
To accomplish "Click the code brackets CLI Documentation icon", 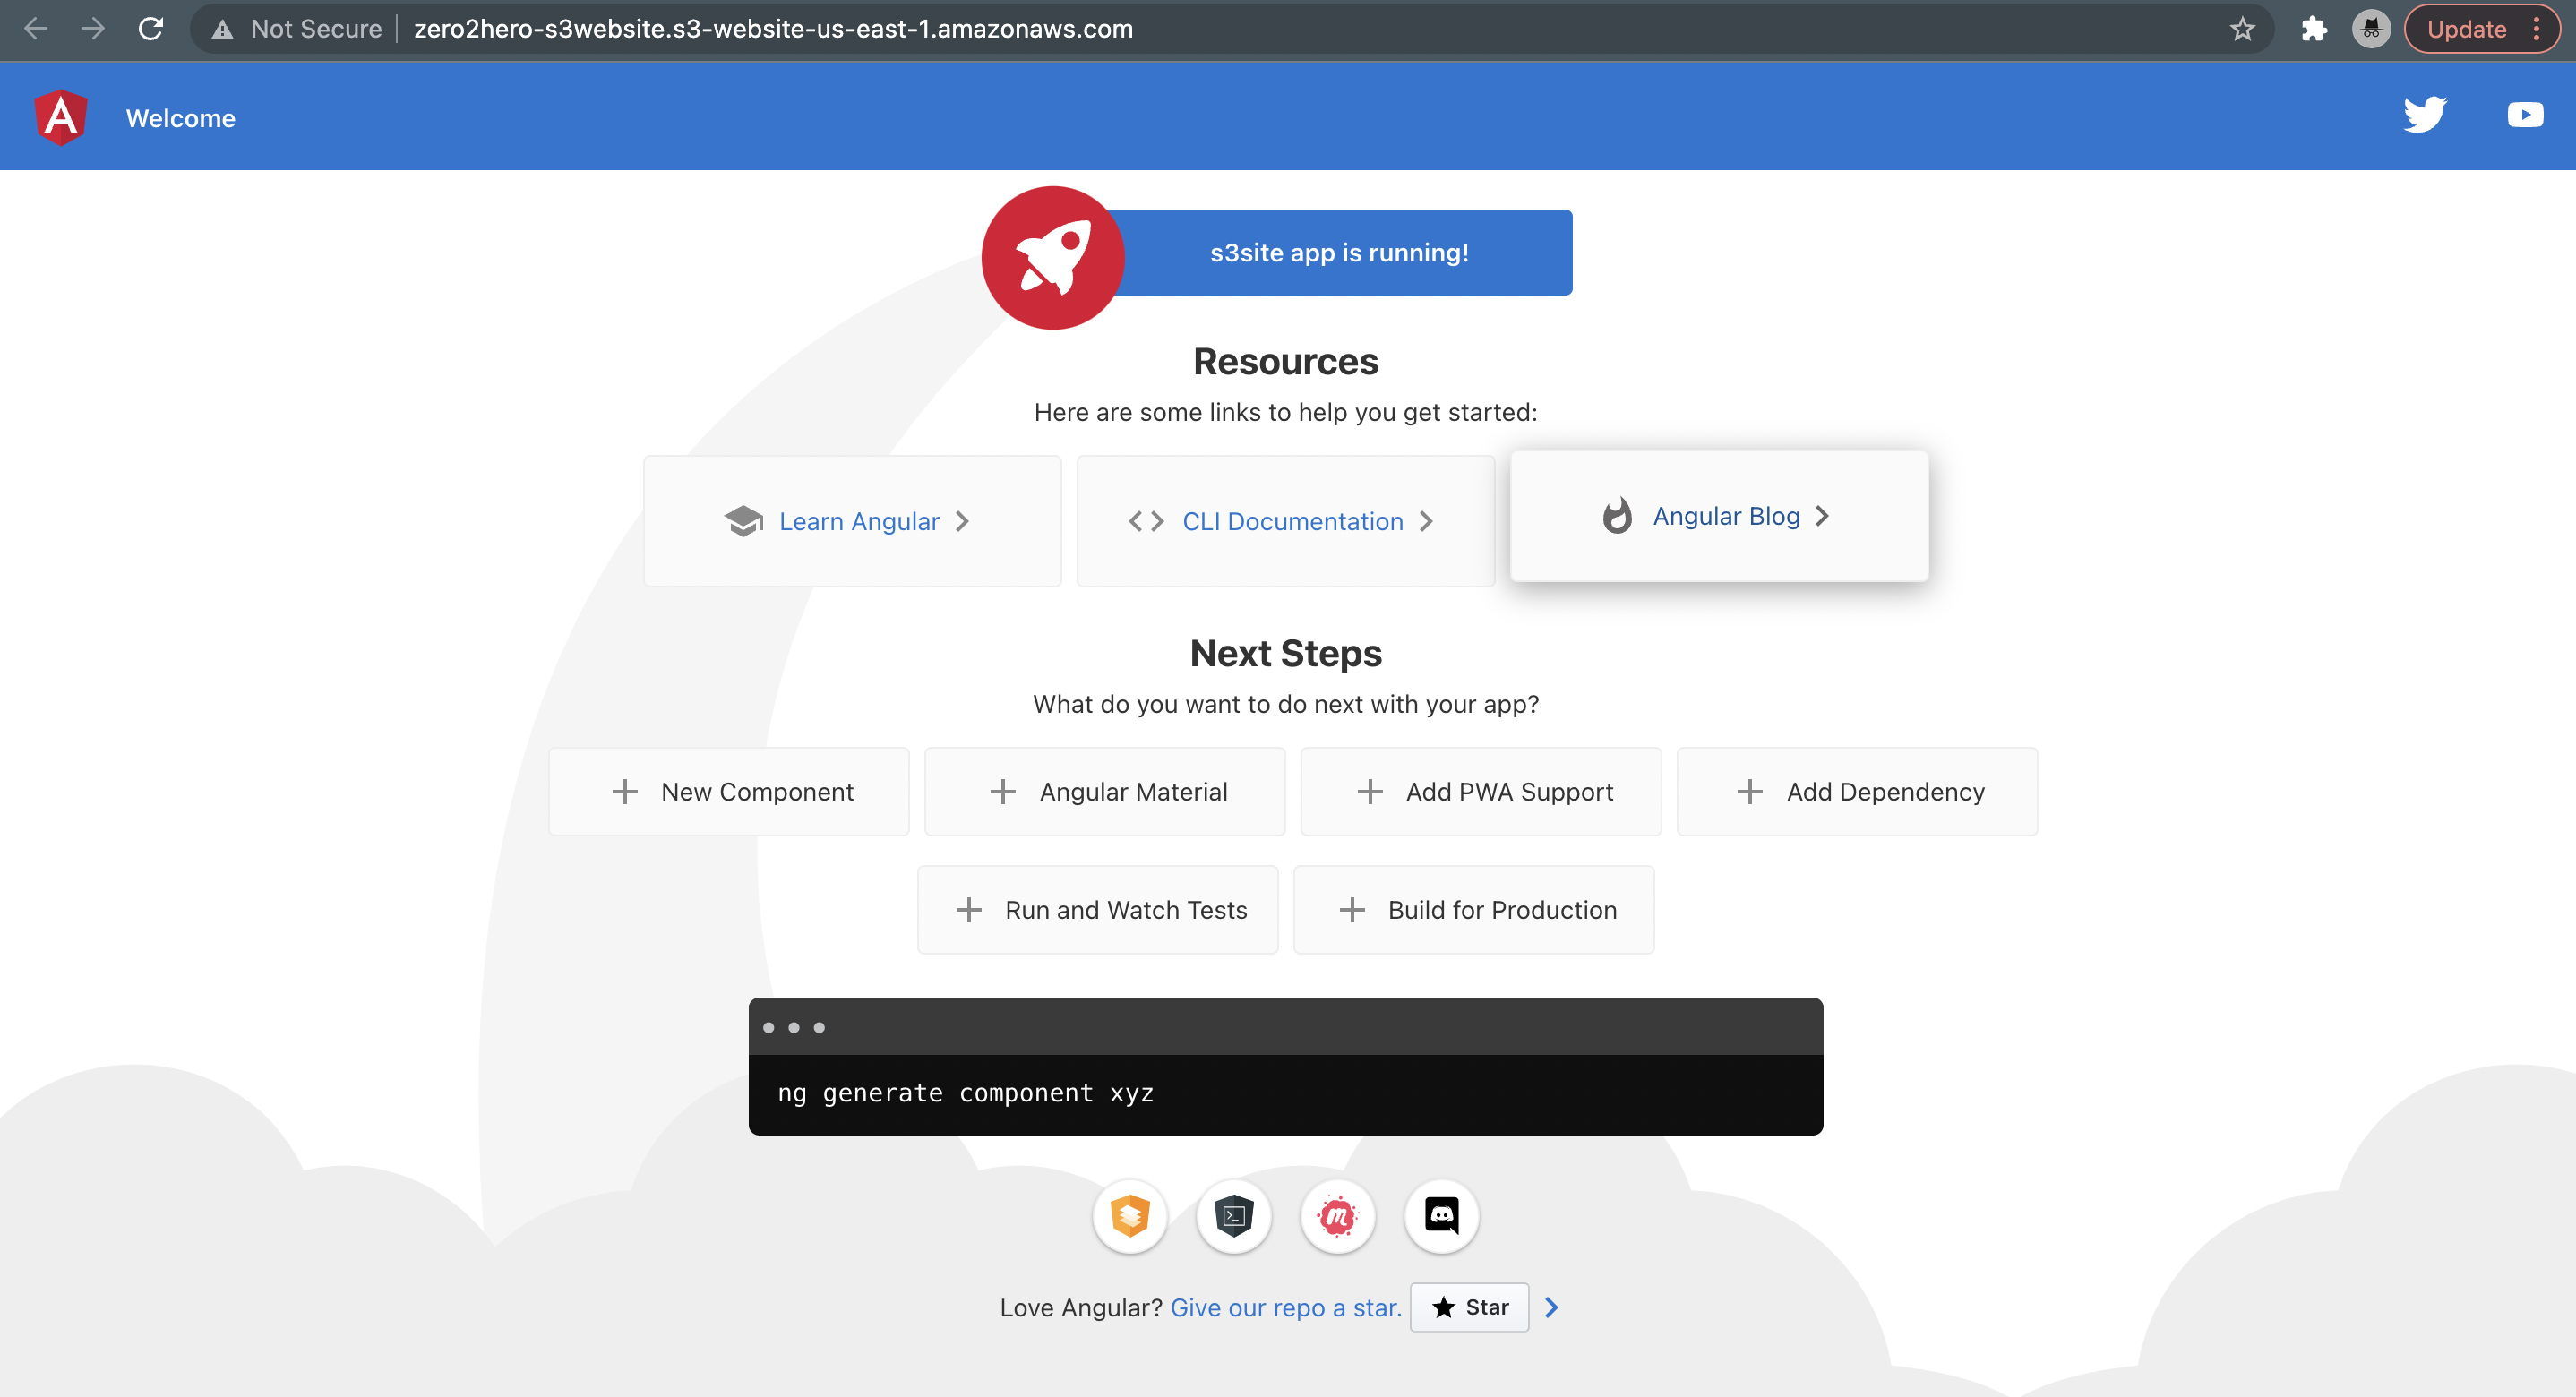I will coord(1146,521).
